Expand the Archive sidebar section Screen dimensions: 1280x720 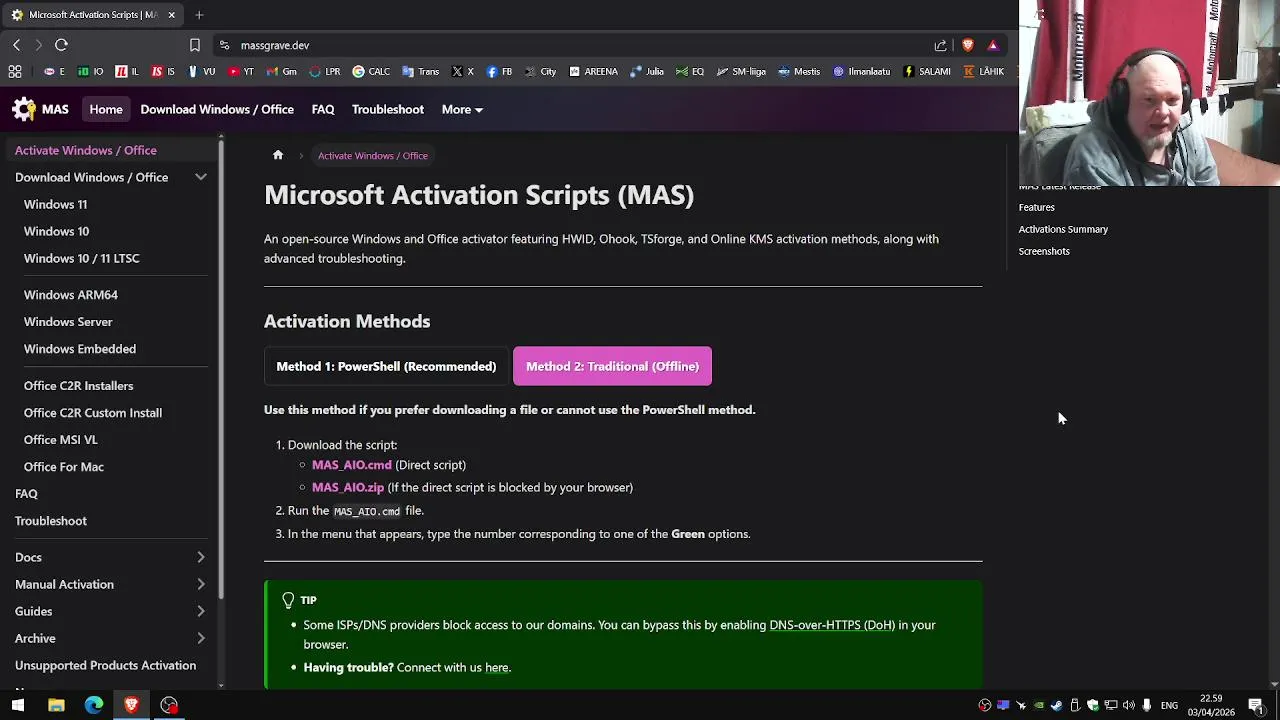click(x=200, y=638)
